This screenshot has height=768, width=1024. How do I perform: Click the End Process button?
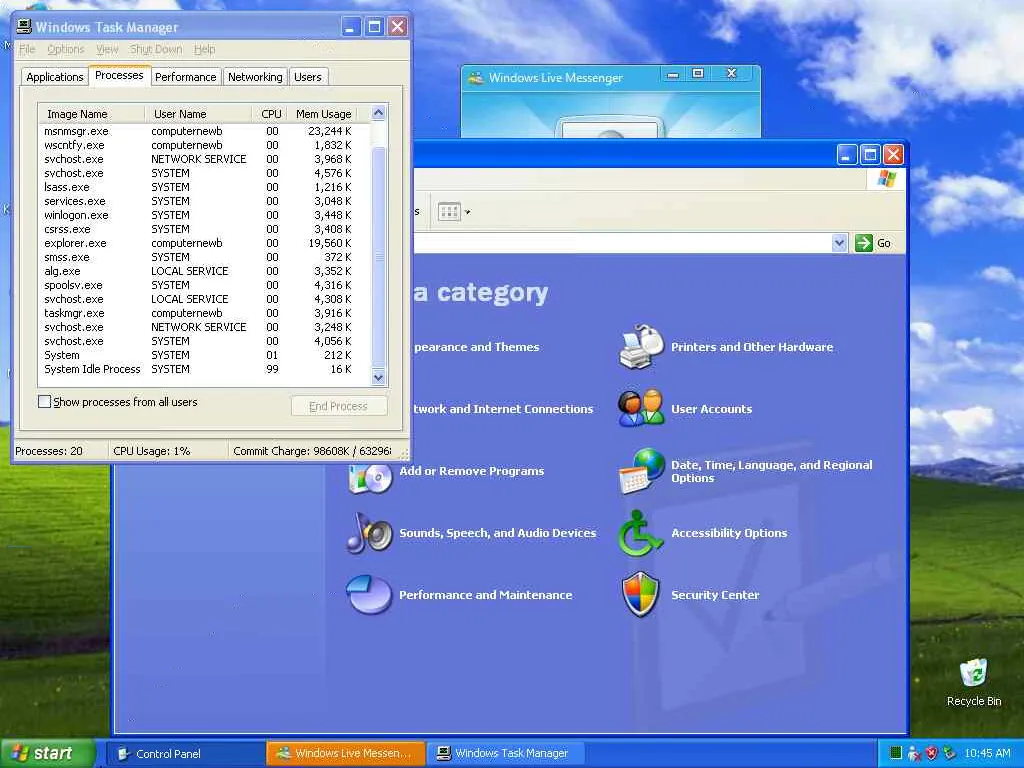pos(339,406)
